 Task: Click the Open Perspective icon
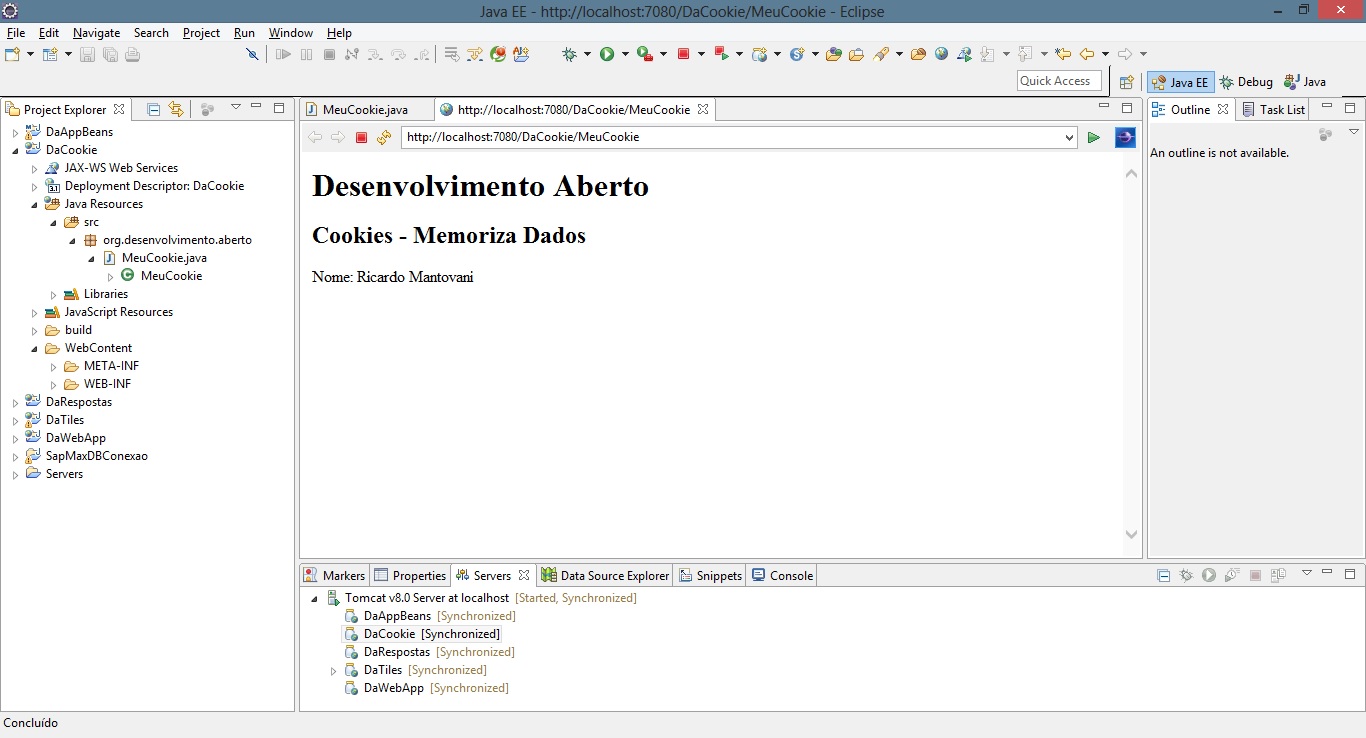pos(1127,82)
